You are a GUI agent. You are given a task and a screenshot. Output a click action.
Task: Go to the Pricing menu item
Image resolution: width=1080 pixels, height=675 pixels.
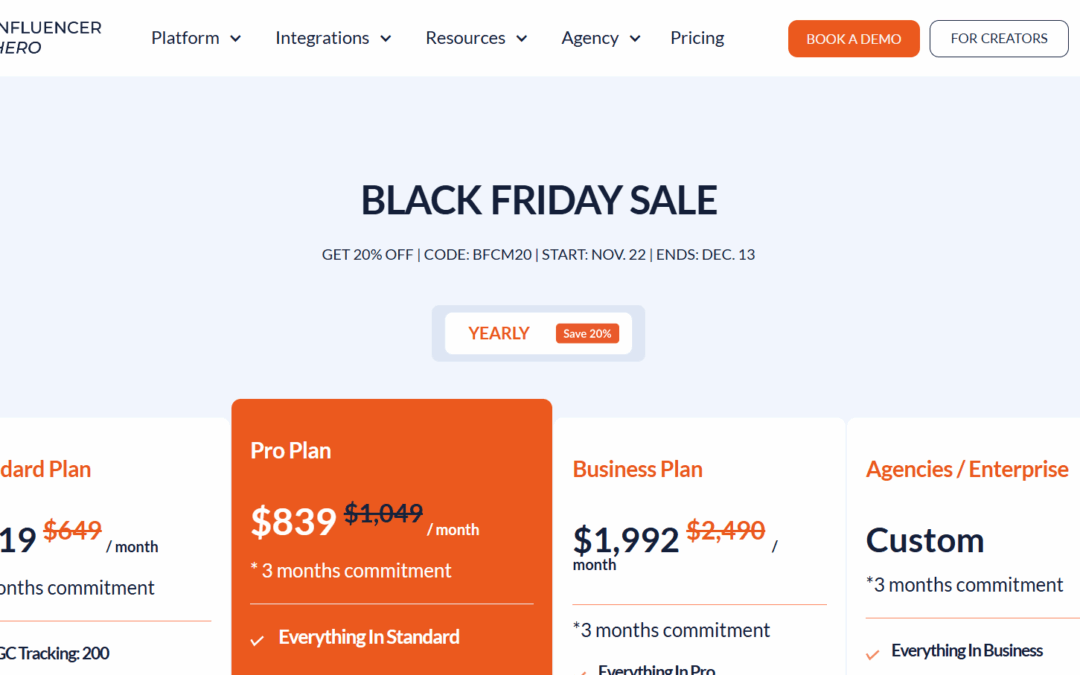coord(697,38)
